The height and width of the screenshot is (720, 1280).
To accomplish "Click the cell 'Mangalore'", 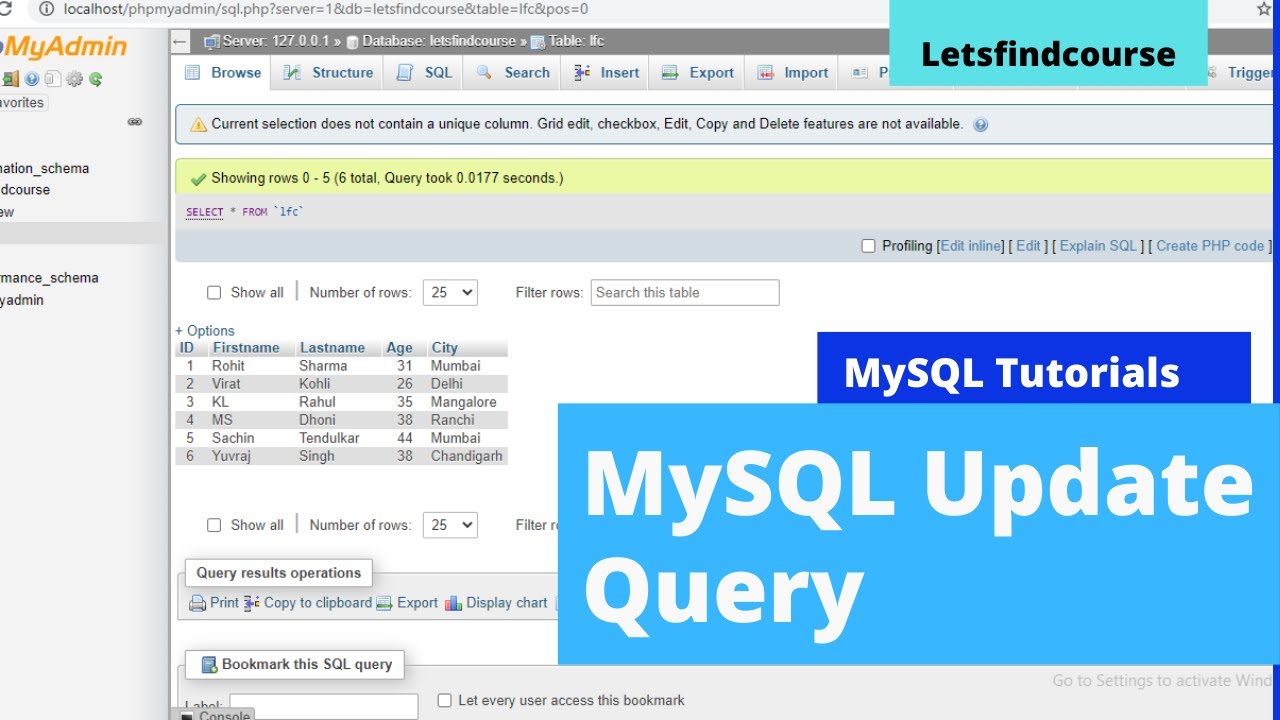I will click(464, 402).
